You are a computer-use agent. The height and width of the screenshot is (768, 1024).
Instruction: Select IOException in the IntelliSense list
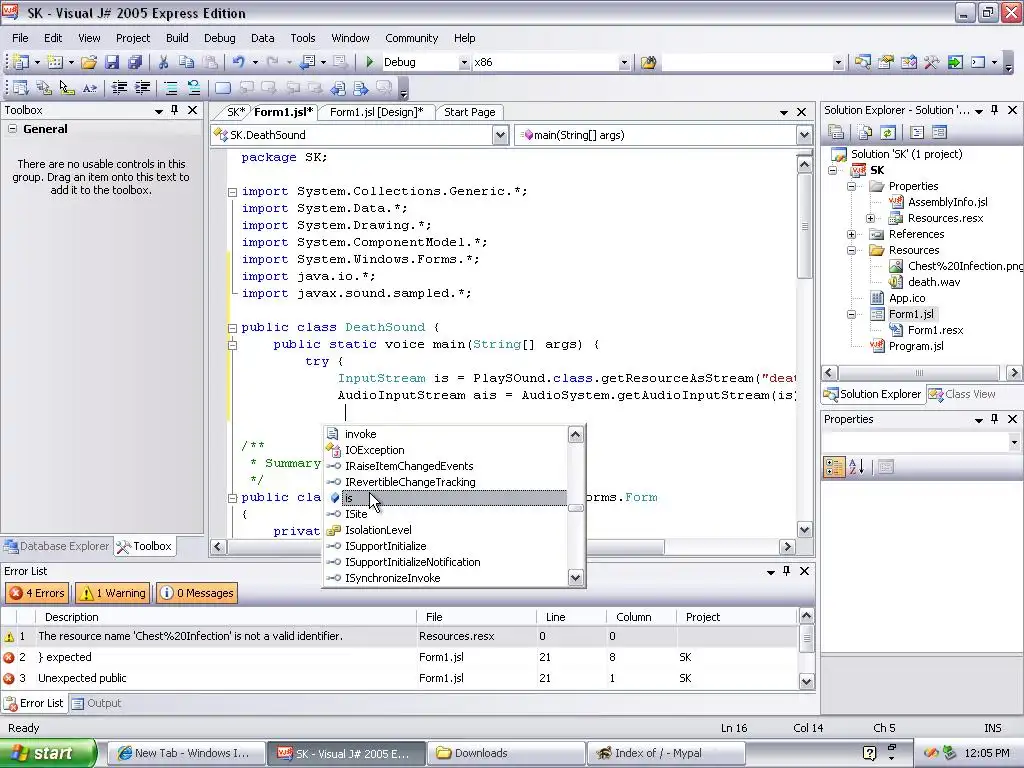[x=375, y=450]
